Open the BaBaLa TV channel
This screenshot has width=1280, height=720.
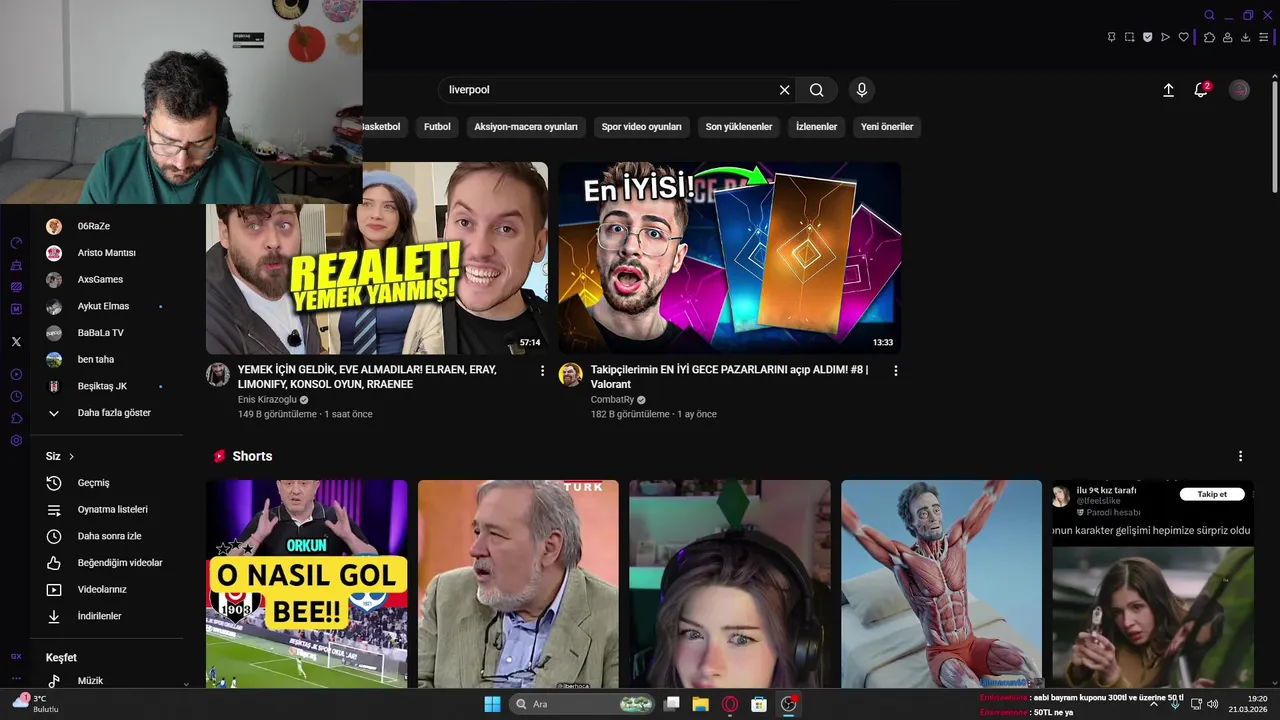coord(107,333)
